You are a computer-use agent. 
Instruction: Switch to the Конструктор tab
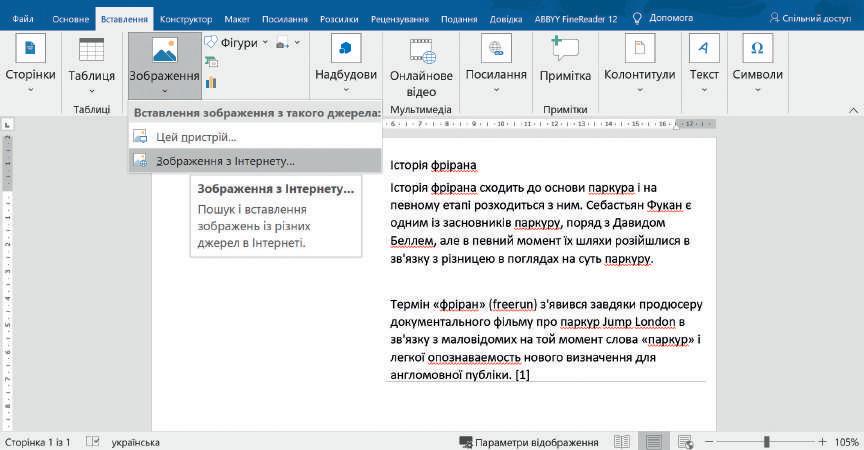click(186, 19)
